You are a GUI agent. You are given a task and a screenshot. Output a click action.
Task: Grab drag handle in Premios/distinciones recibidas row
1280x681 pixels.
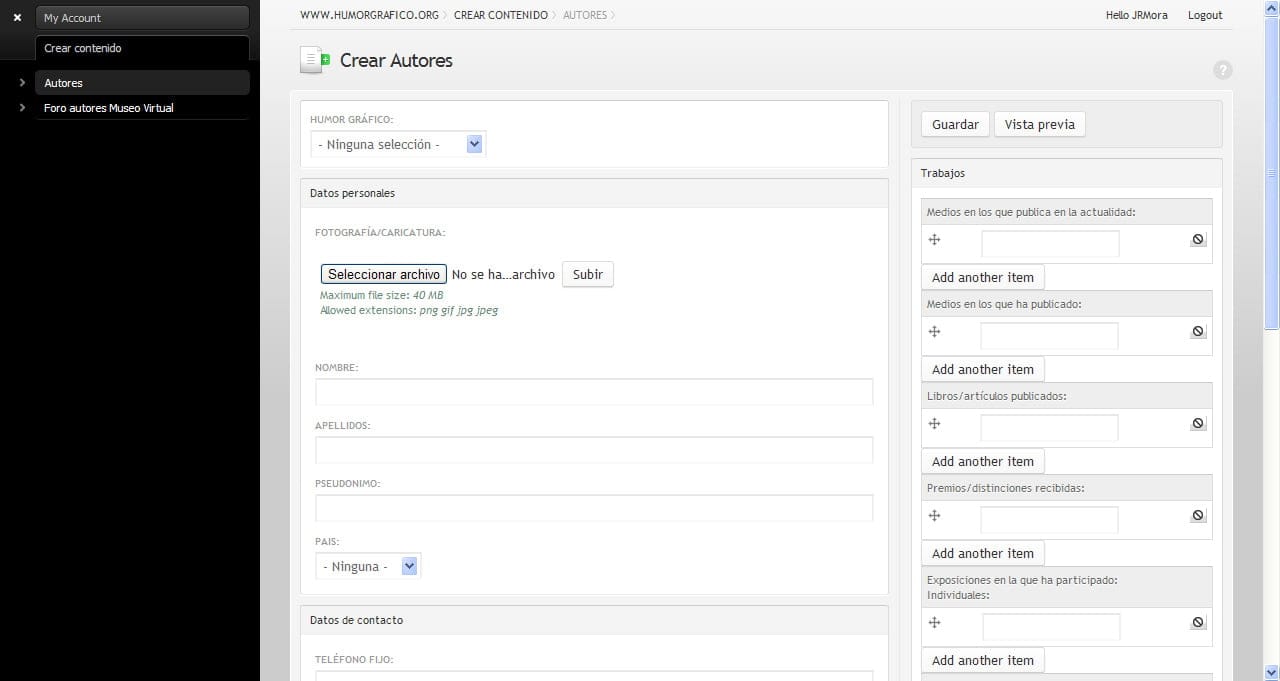pos(935,516)
